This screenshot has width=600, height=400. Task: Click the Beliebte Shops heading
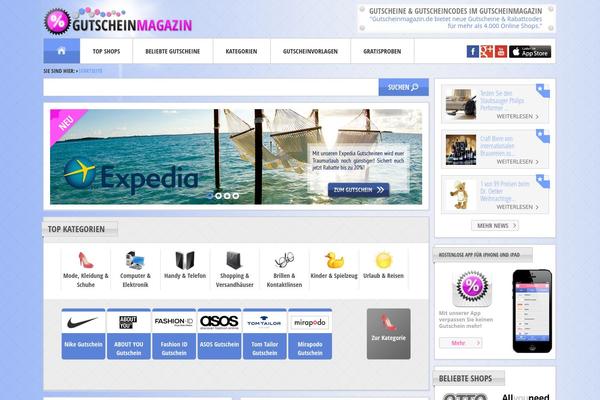pyautogui.click(x=465, y=379)
